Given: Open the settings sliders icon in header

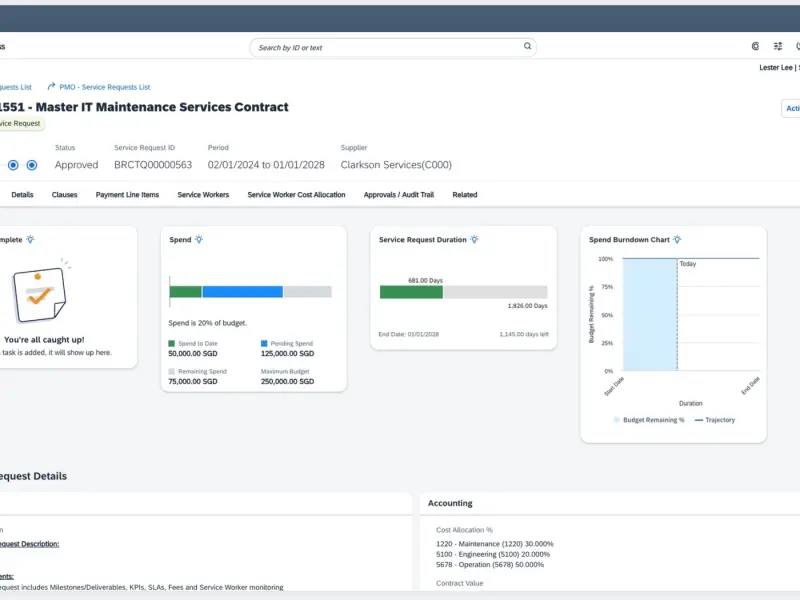Looking at the screenshot, I should pyautogui.click(x=778, y=46).
